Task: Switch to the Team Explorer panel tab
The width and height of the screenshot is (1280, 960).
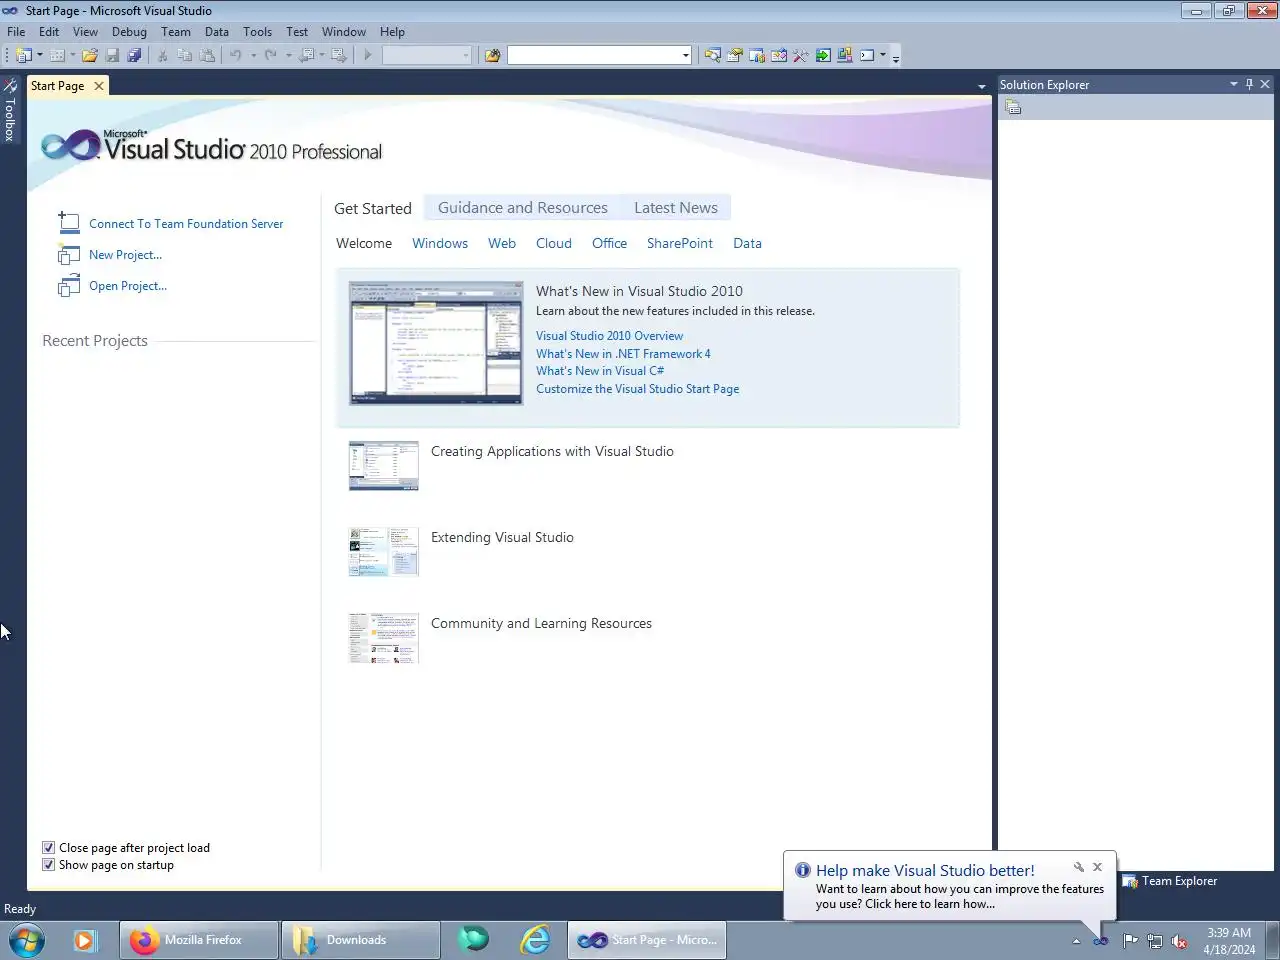Action: coord(1170,881)
